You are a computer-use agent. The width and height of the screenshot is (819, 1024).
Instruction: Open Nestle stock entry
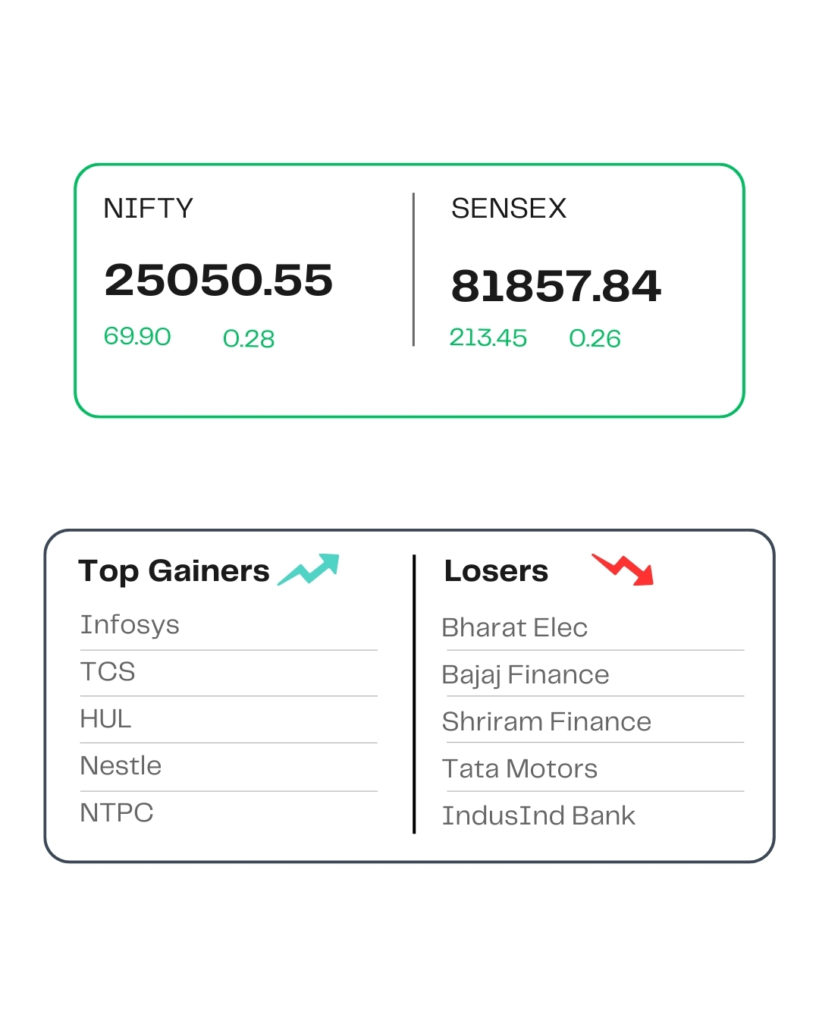click(120, 765)
